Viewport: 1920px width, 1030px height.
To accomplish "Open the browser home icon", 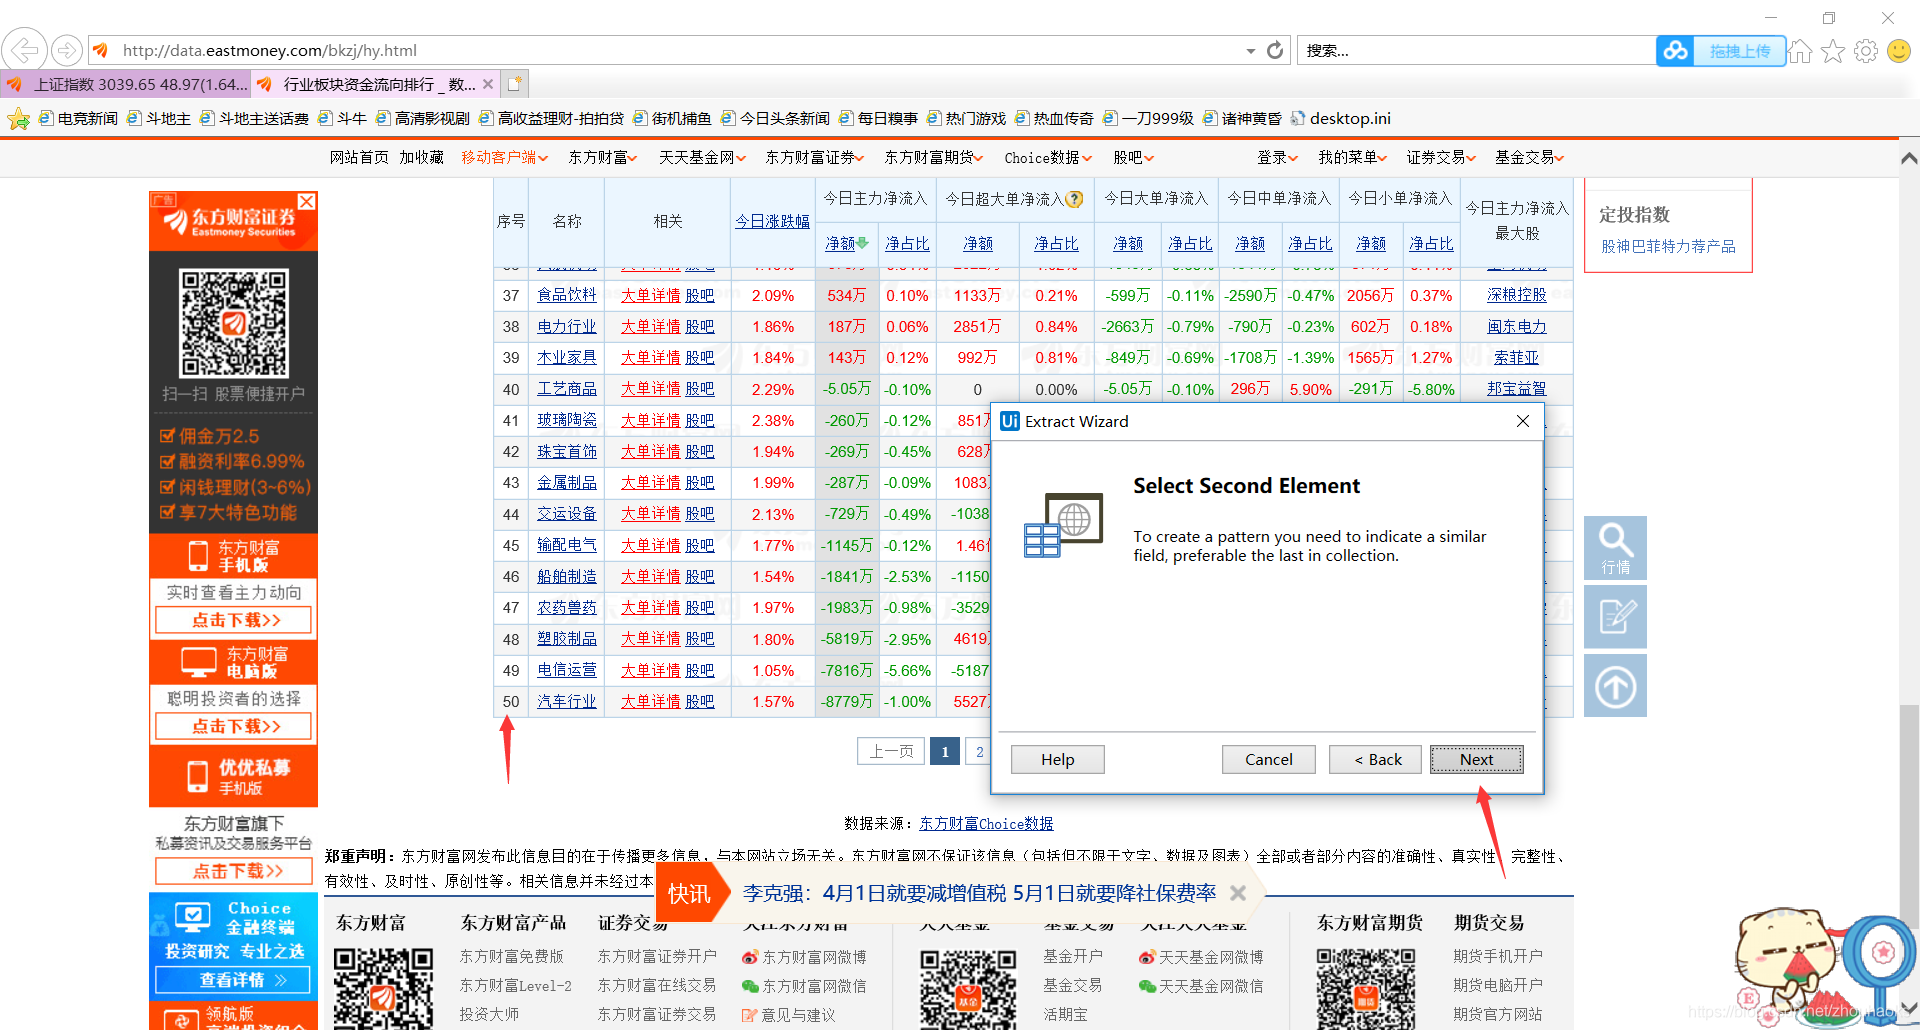I will coord(1800,51).
